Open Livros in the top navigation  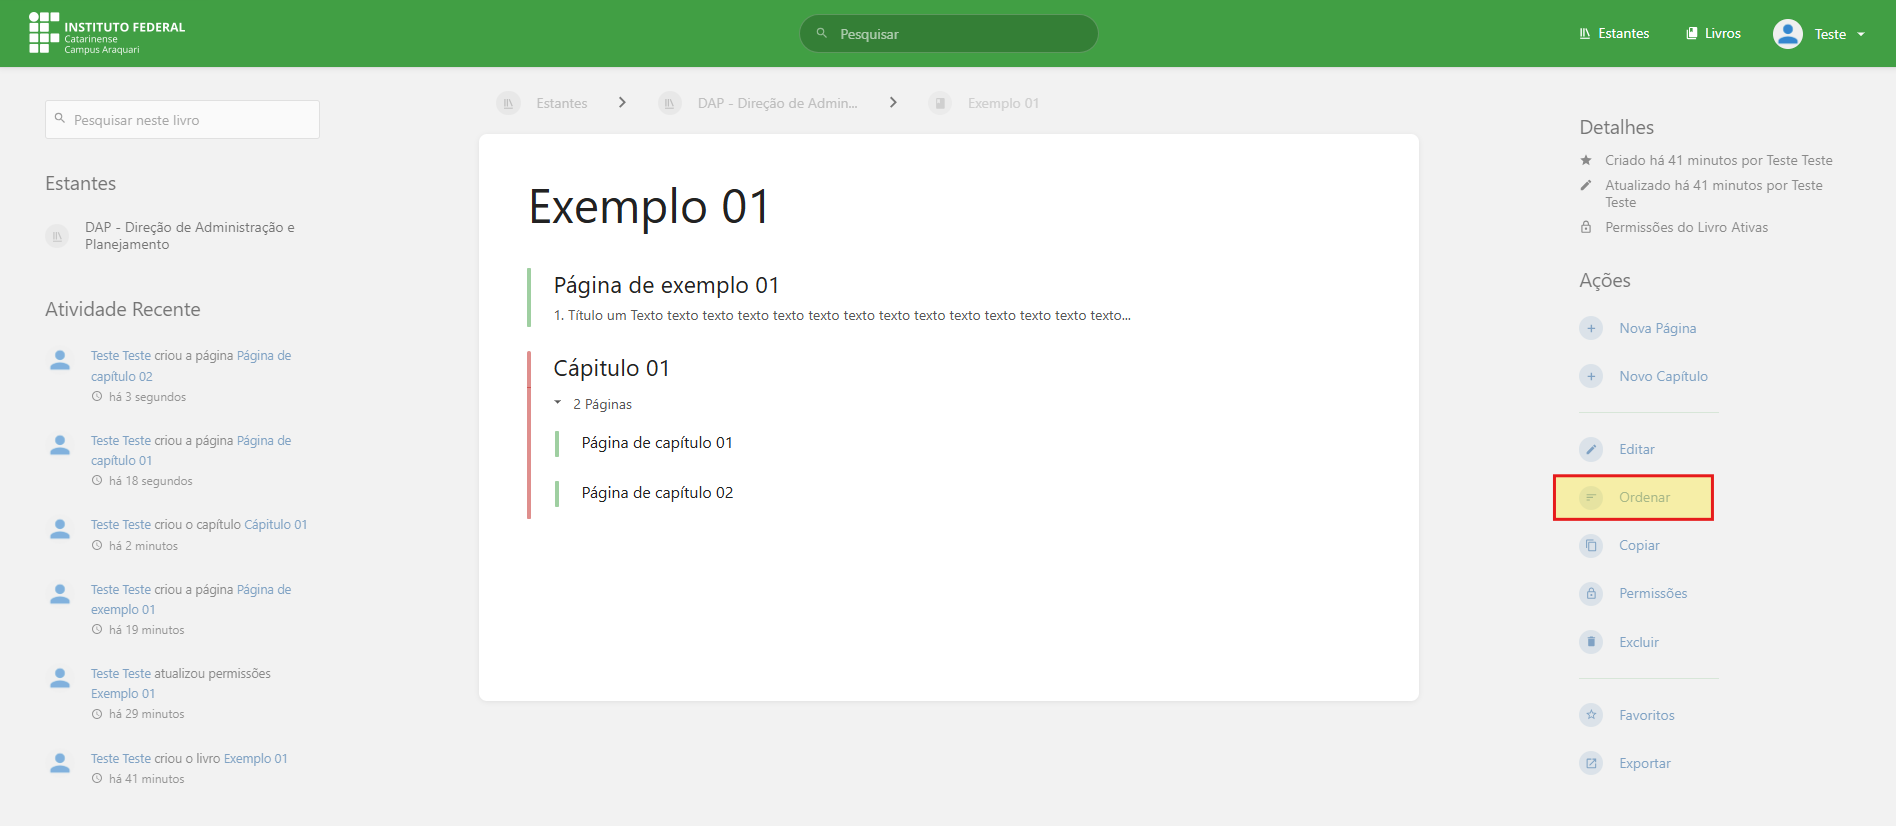[1713, 33]
